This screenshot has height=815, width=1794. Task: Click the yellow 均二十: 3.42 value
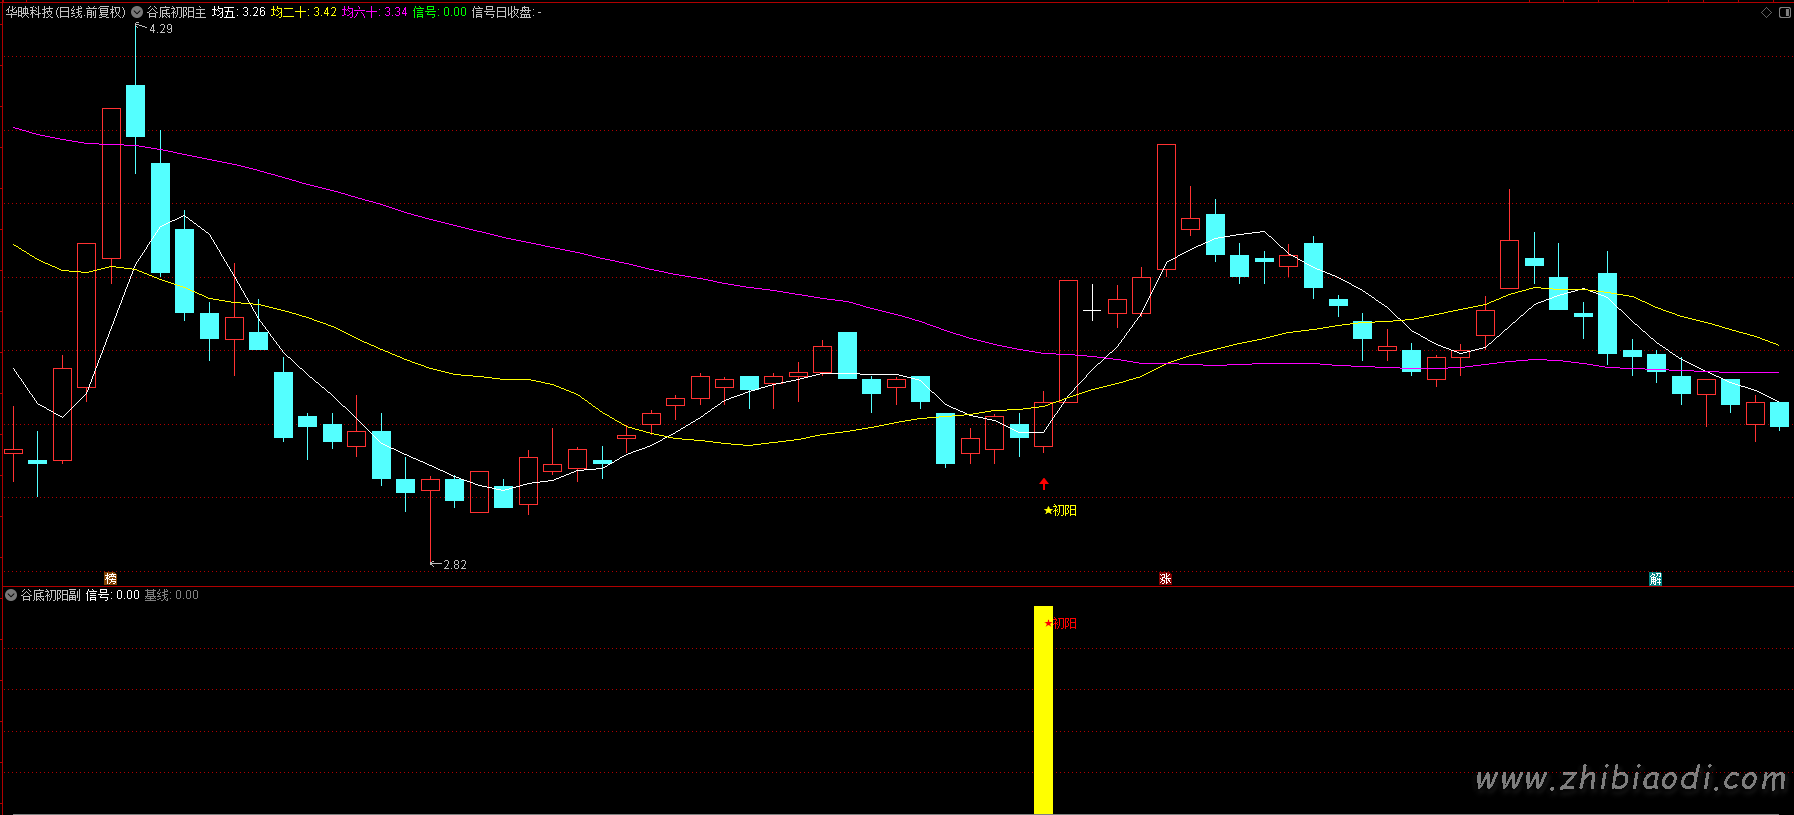[304, 12]
